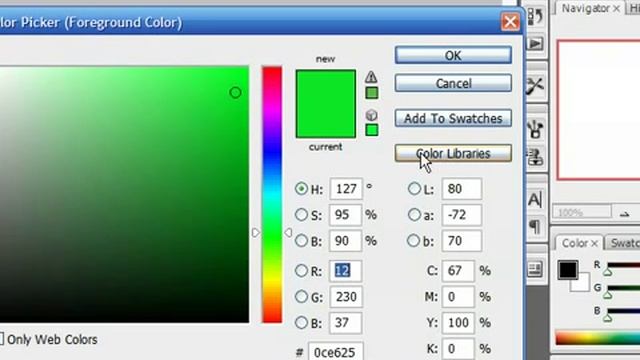The height and width of the screenshot is (360, 640).
Task: Click the new color preview swatch
Action: (x=326, y=87)
